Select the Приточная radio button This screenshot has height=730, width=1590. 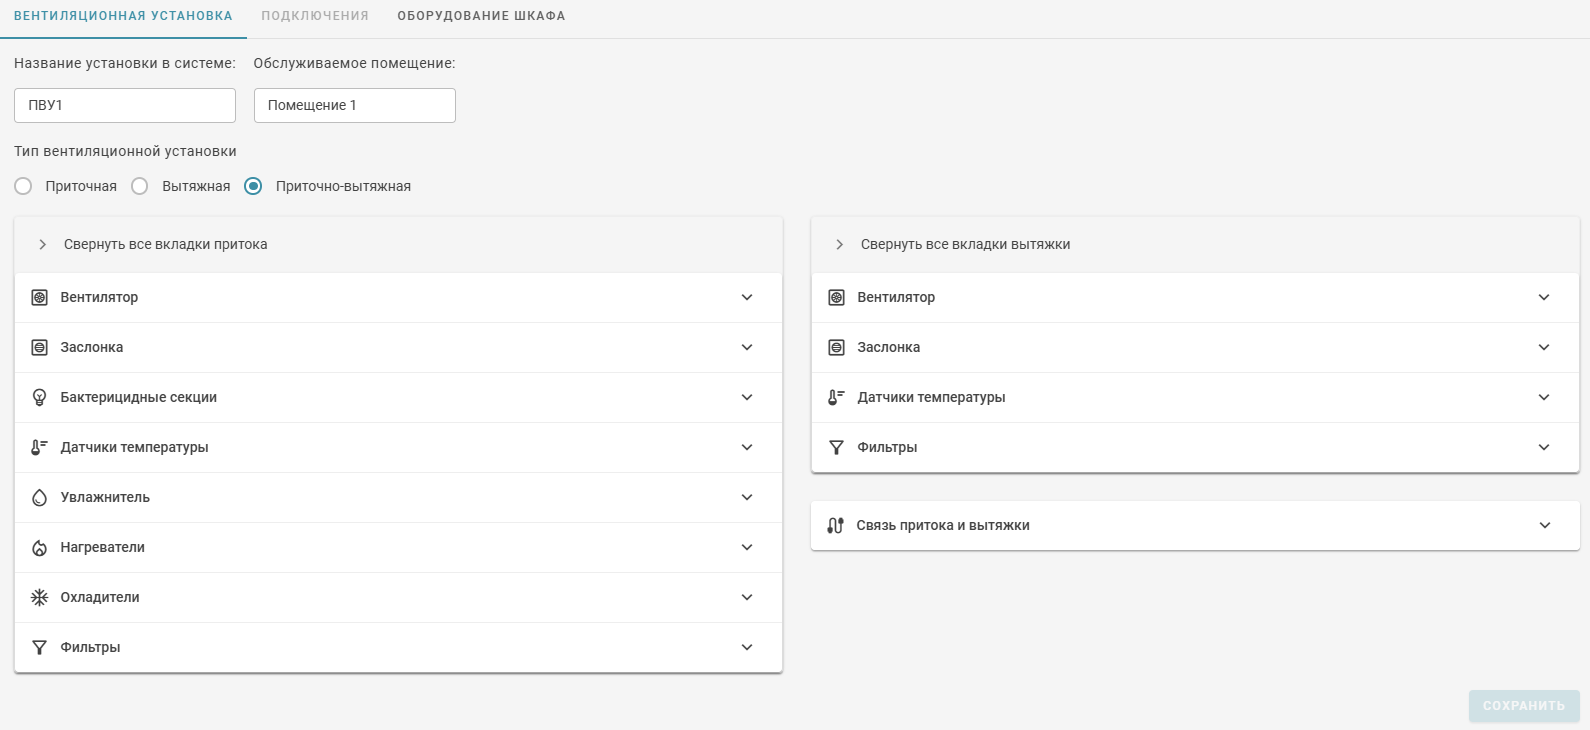tap(23, 186)
